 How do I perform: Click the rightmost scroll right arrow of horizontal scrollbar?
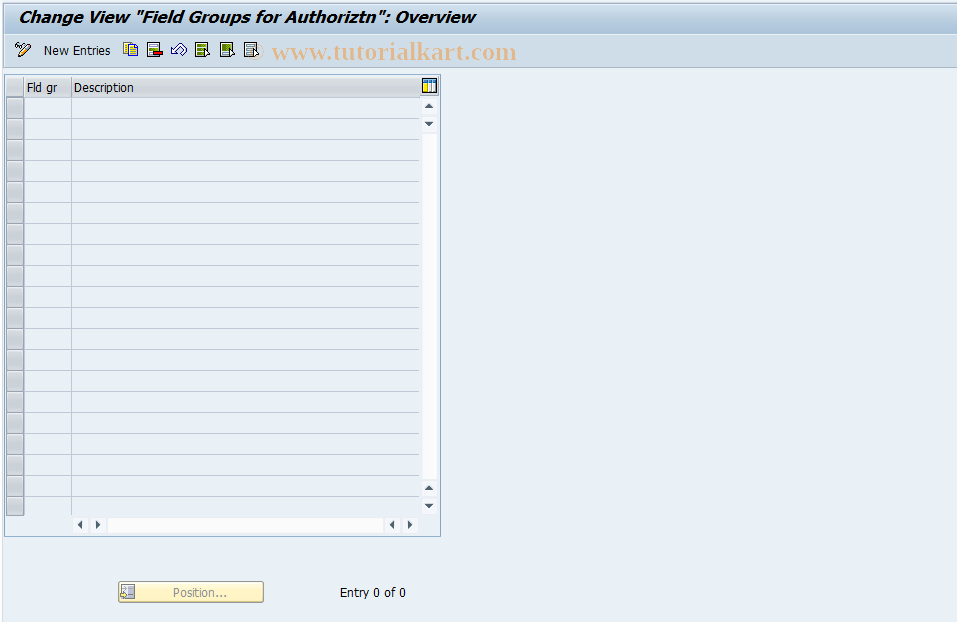point(410,524)
